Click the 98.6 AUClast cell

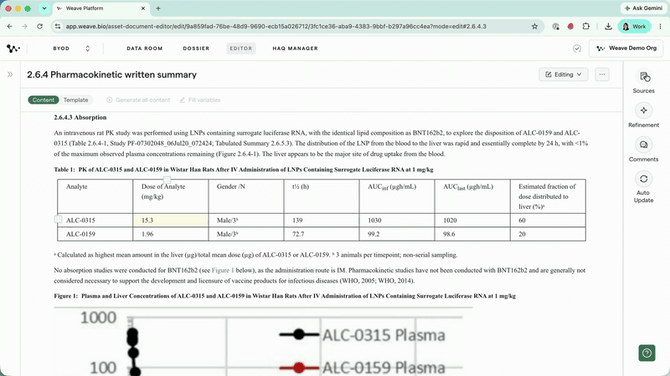472,234
